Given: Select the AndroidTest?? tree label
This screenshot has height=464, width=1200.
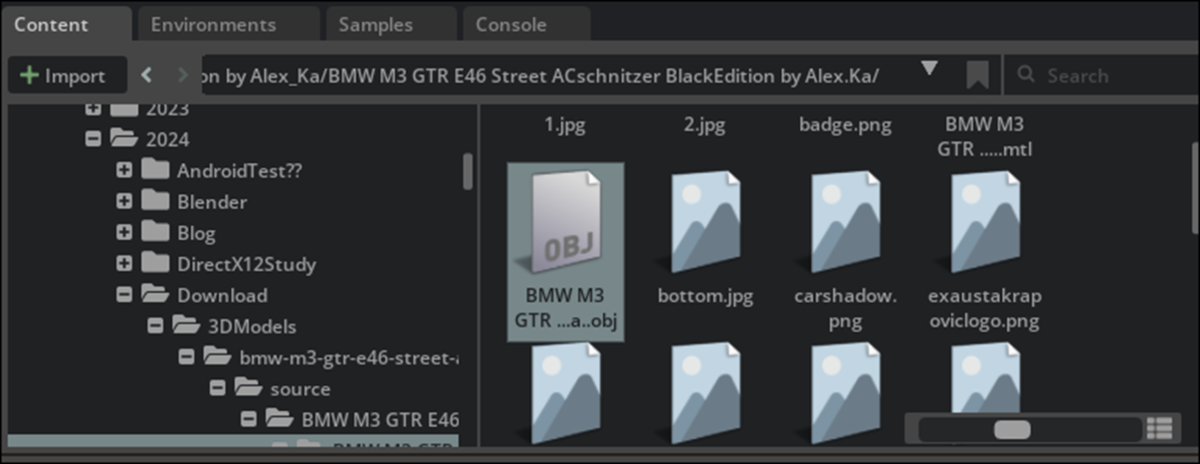Looking at the screenshot, I should coord(239,171).
